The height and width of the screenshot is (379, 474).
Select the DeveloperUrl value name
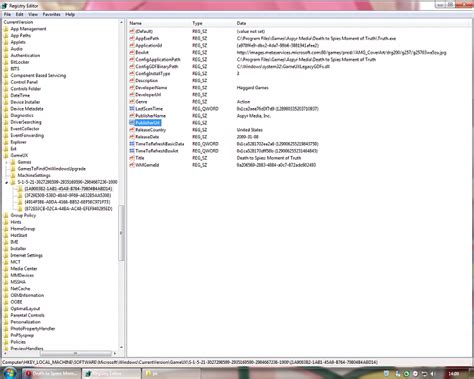[148, 95]
